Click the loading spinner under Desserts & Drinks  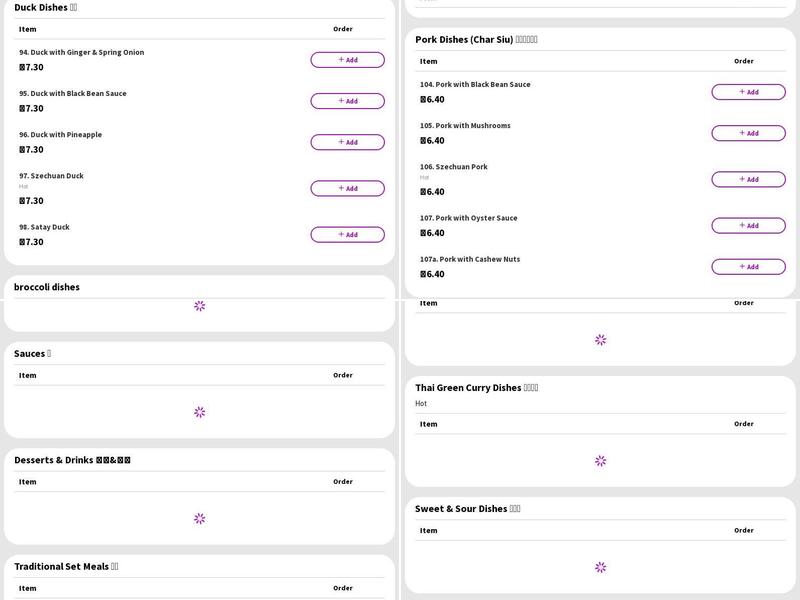[x=200, y=518]
